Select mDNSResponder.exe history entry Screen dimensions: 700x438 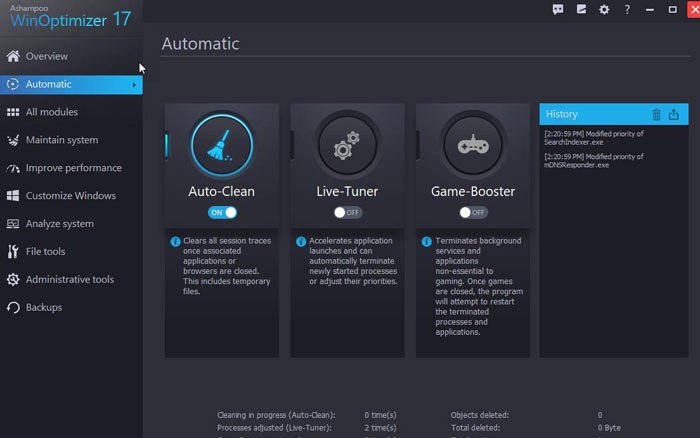pos(594,161)
